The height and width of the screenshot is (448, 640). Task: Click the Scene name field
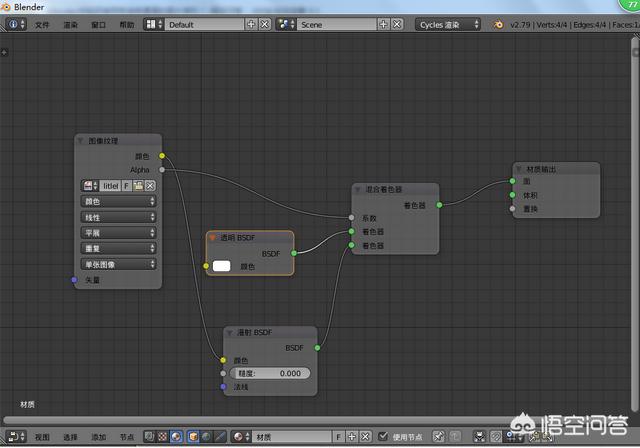coord(336,24)
